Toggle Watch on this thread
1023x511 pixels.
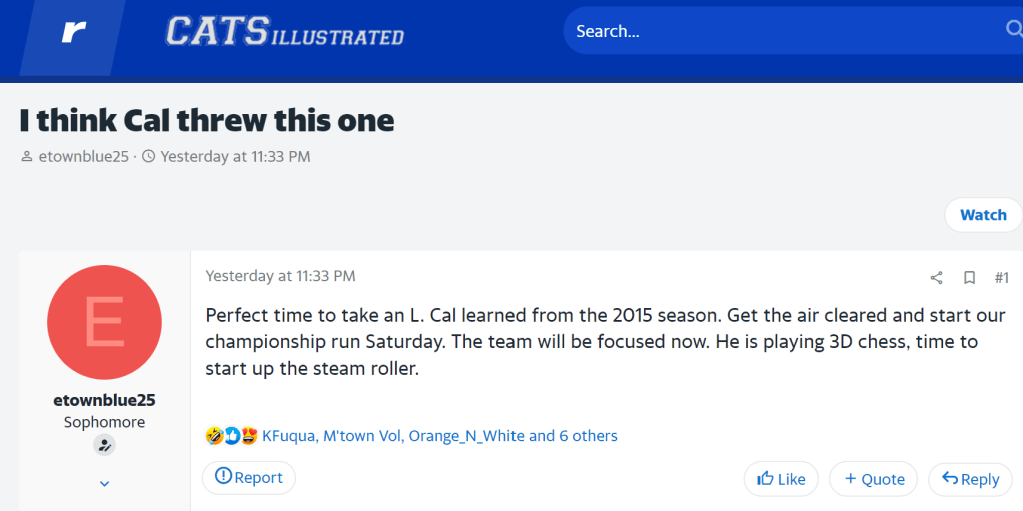pyautogui.click(x=982, y=215)
